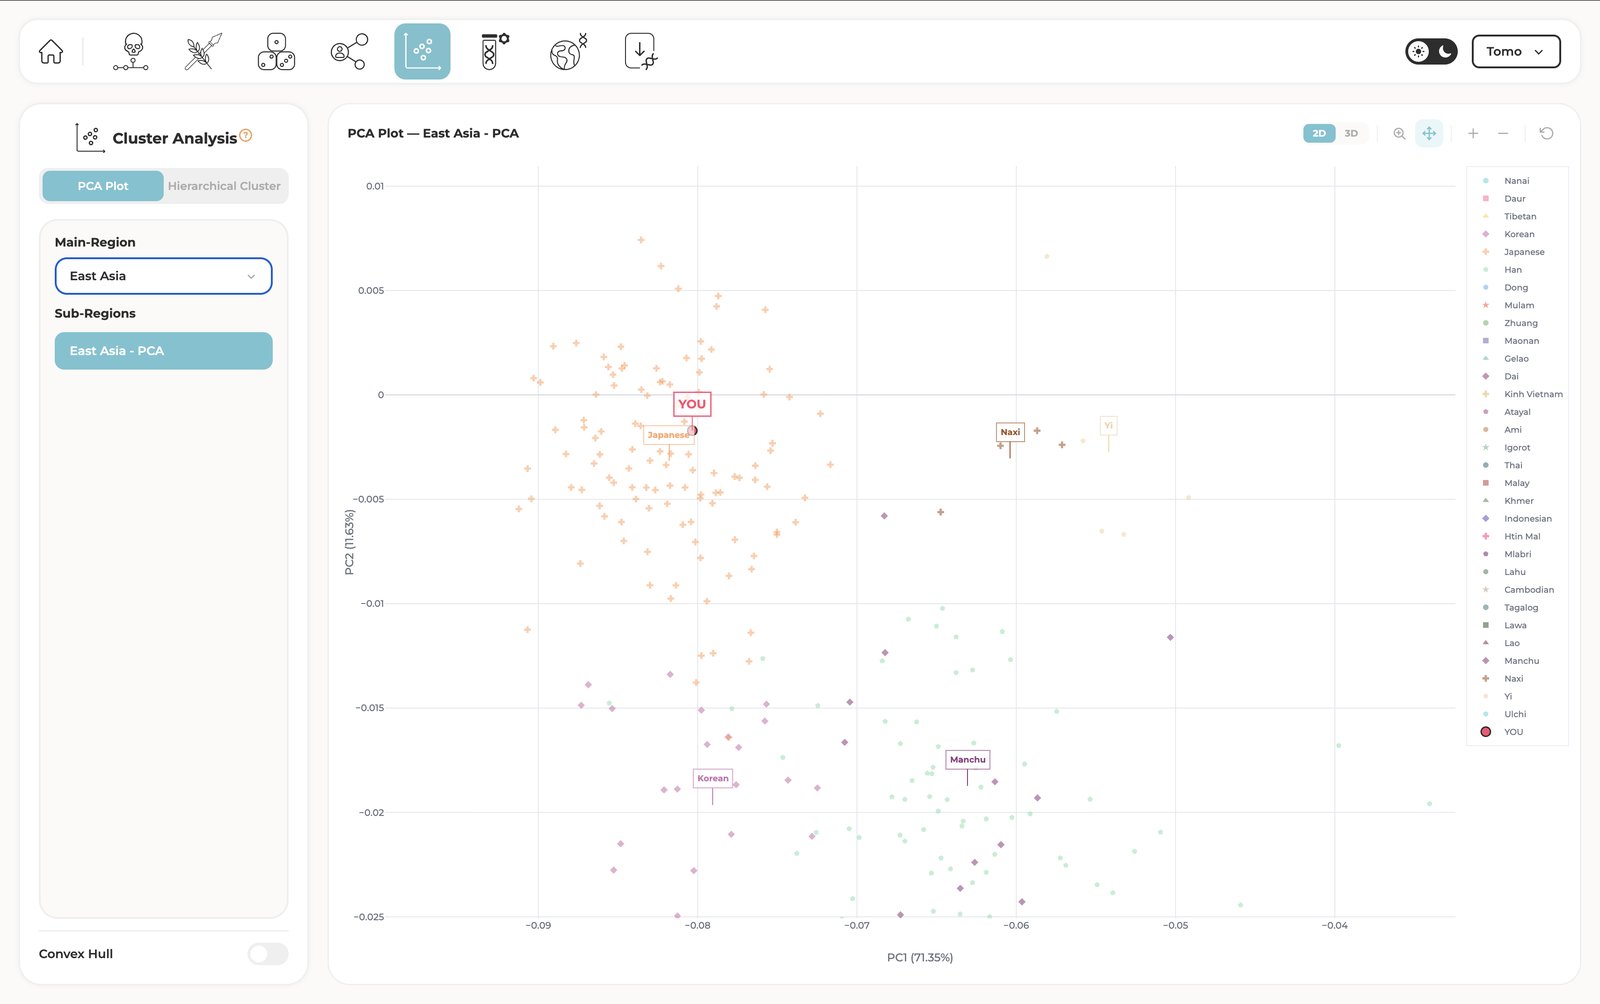This screenshot has height=1004, width=1600.
Task: Click the Japanese label on plot
Action: tap(668, 435)
